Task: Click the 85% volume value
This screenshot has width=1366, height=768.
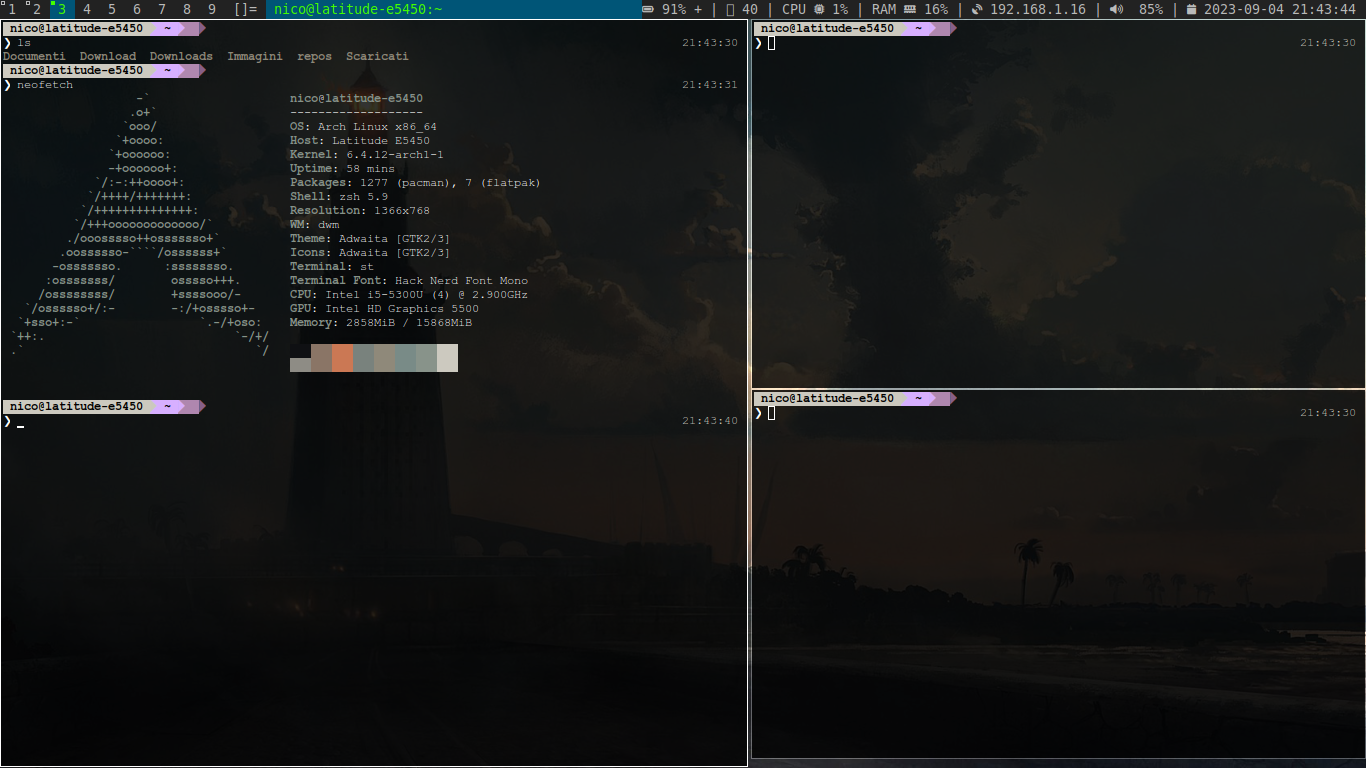Action: (1151, 9)
